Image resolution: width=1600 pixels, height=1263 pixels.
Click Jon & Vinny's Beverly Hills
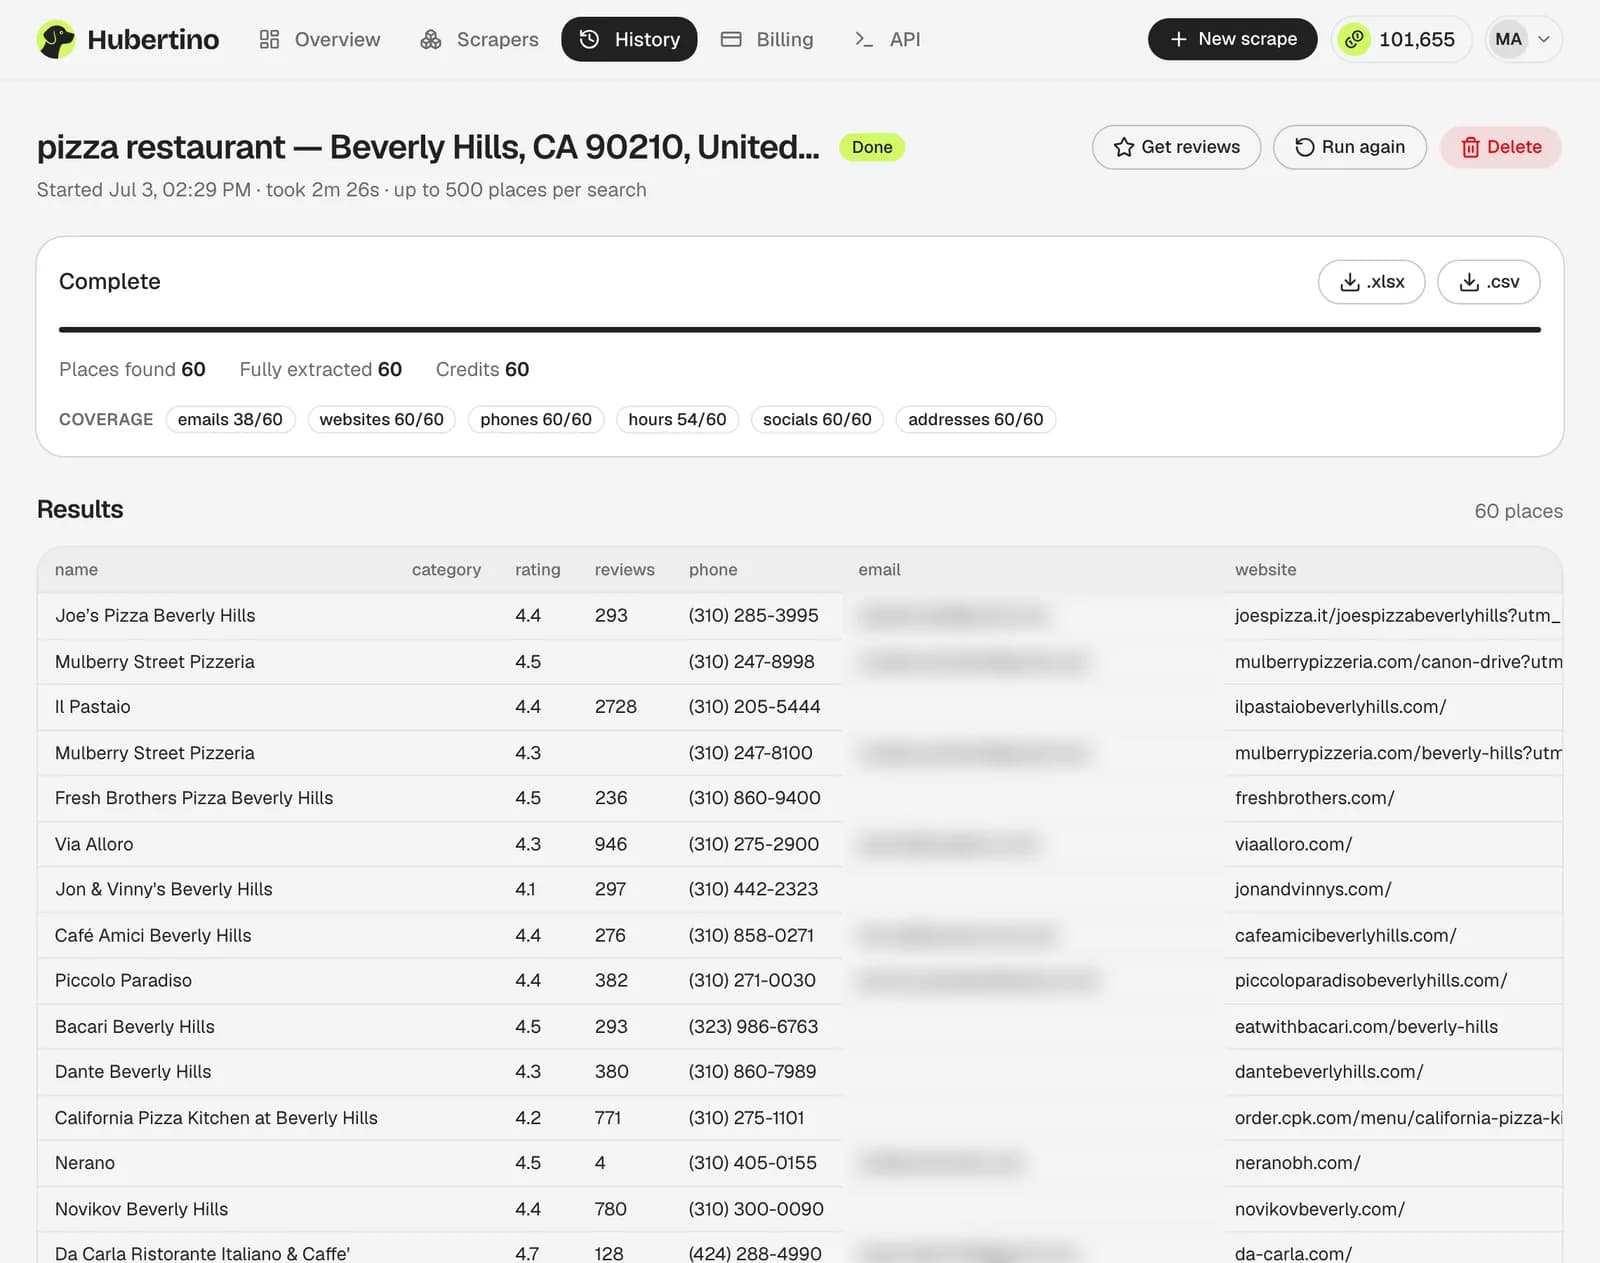coord(163,889)
